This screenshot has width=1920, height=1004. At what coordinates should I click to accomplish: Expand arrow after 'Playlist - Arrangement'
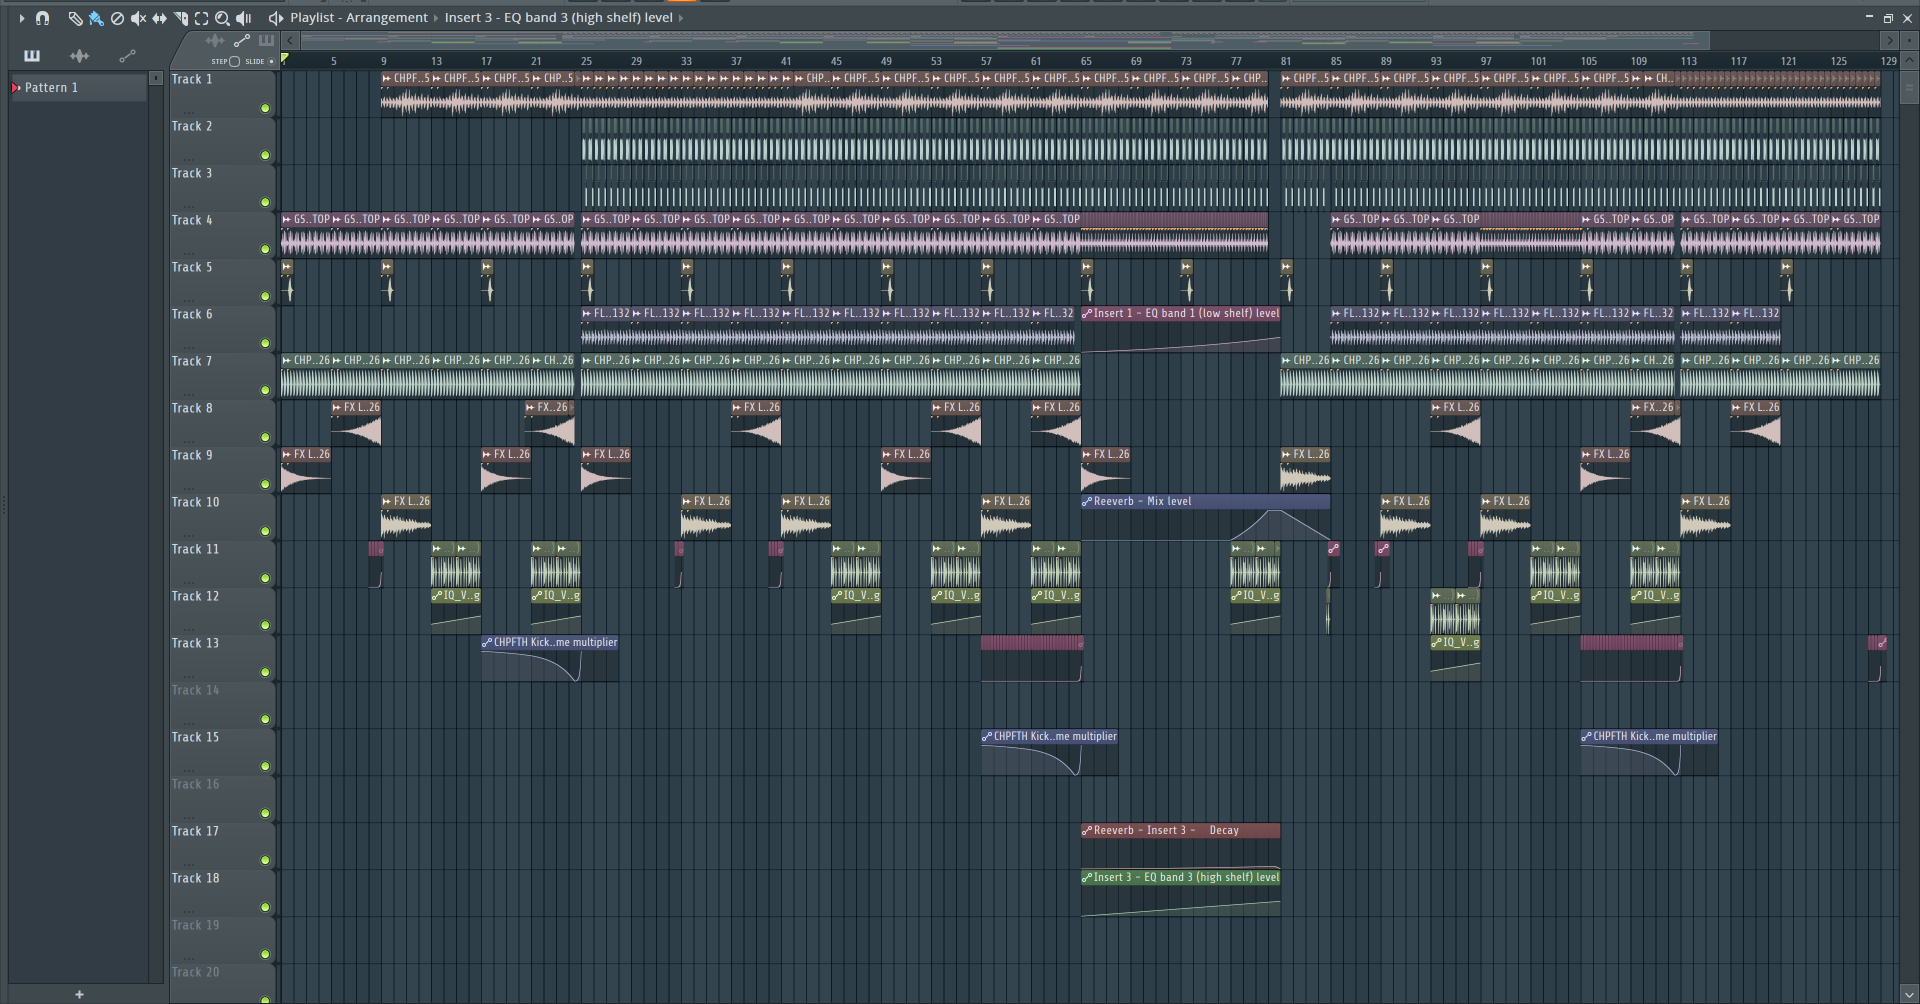tap(436, 18)
